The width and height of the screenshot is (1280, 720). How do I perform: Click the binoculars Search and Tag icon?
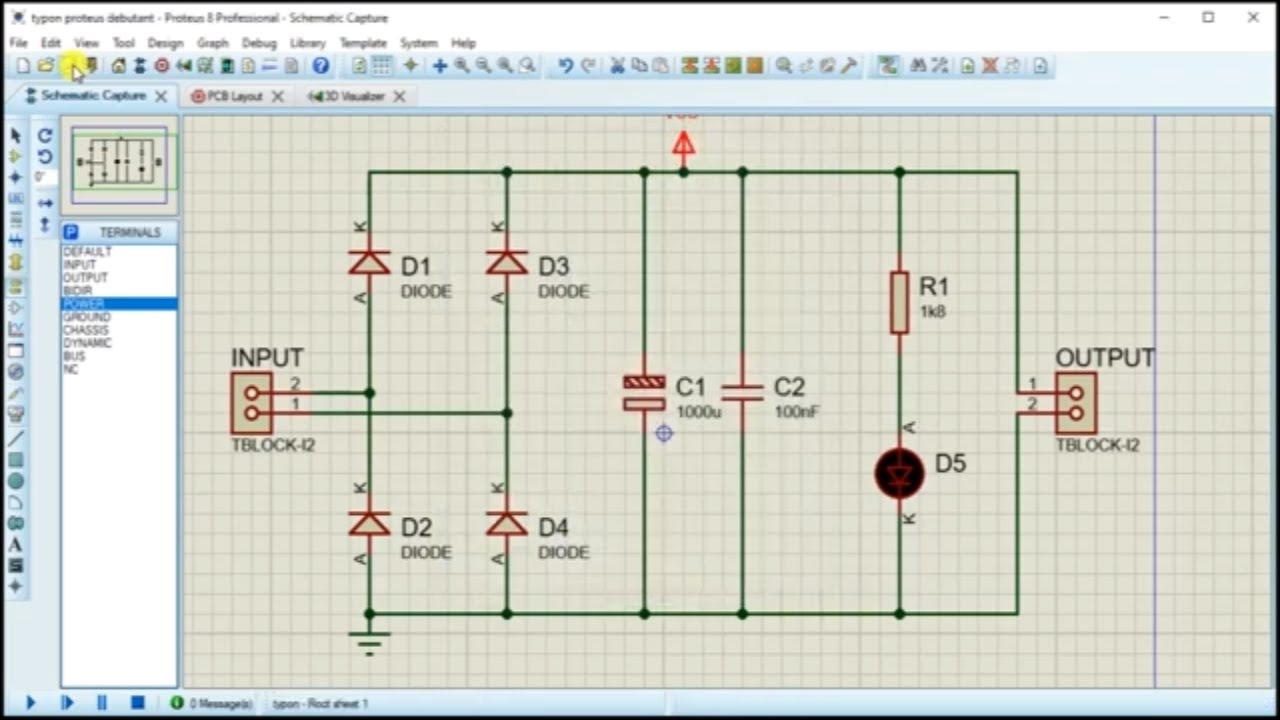pyautogui.click(x=917, y=66)
